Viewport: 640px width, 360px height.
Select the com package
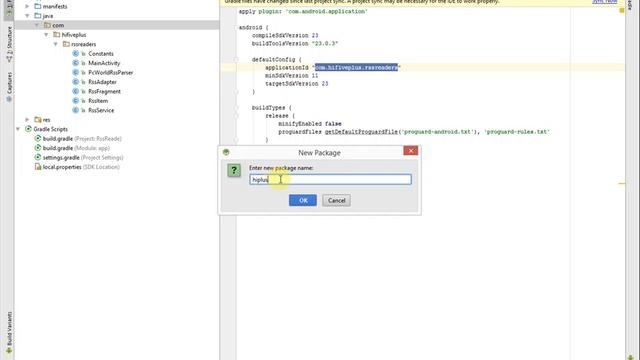(x=58, y=25)
